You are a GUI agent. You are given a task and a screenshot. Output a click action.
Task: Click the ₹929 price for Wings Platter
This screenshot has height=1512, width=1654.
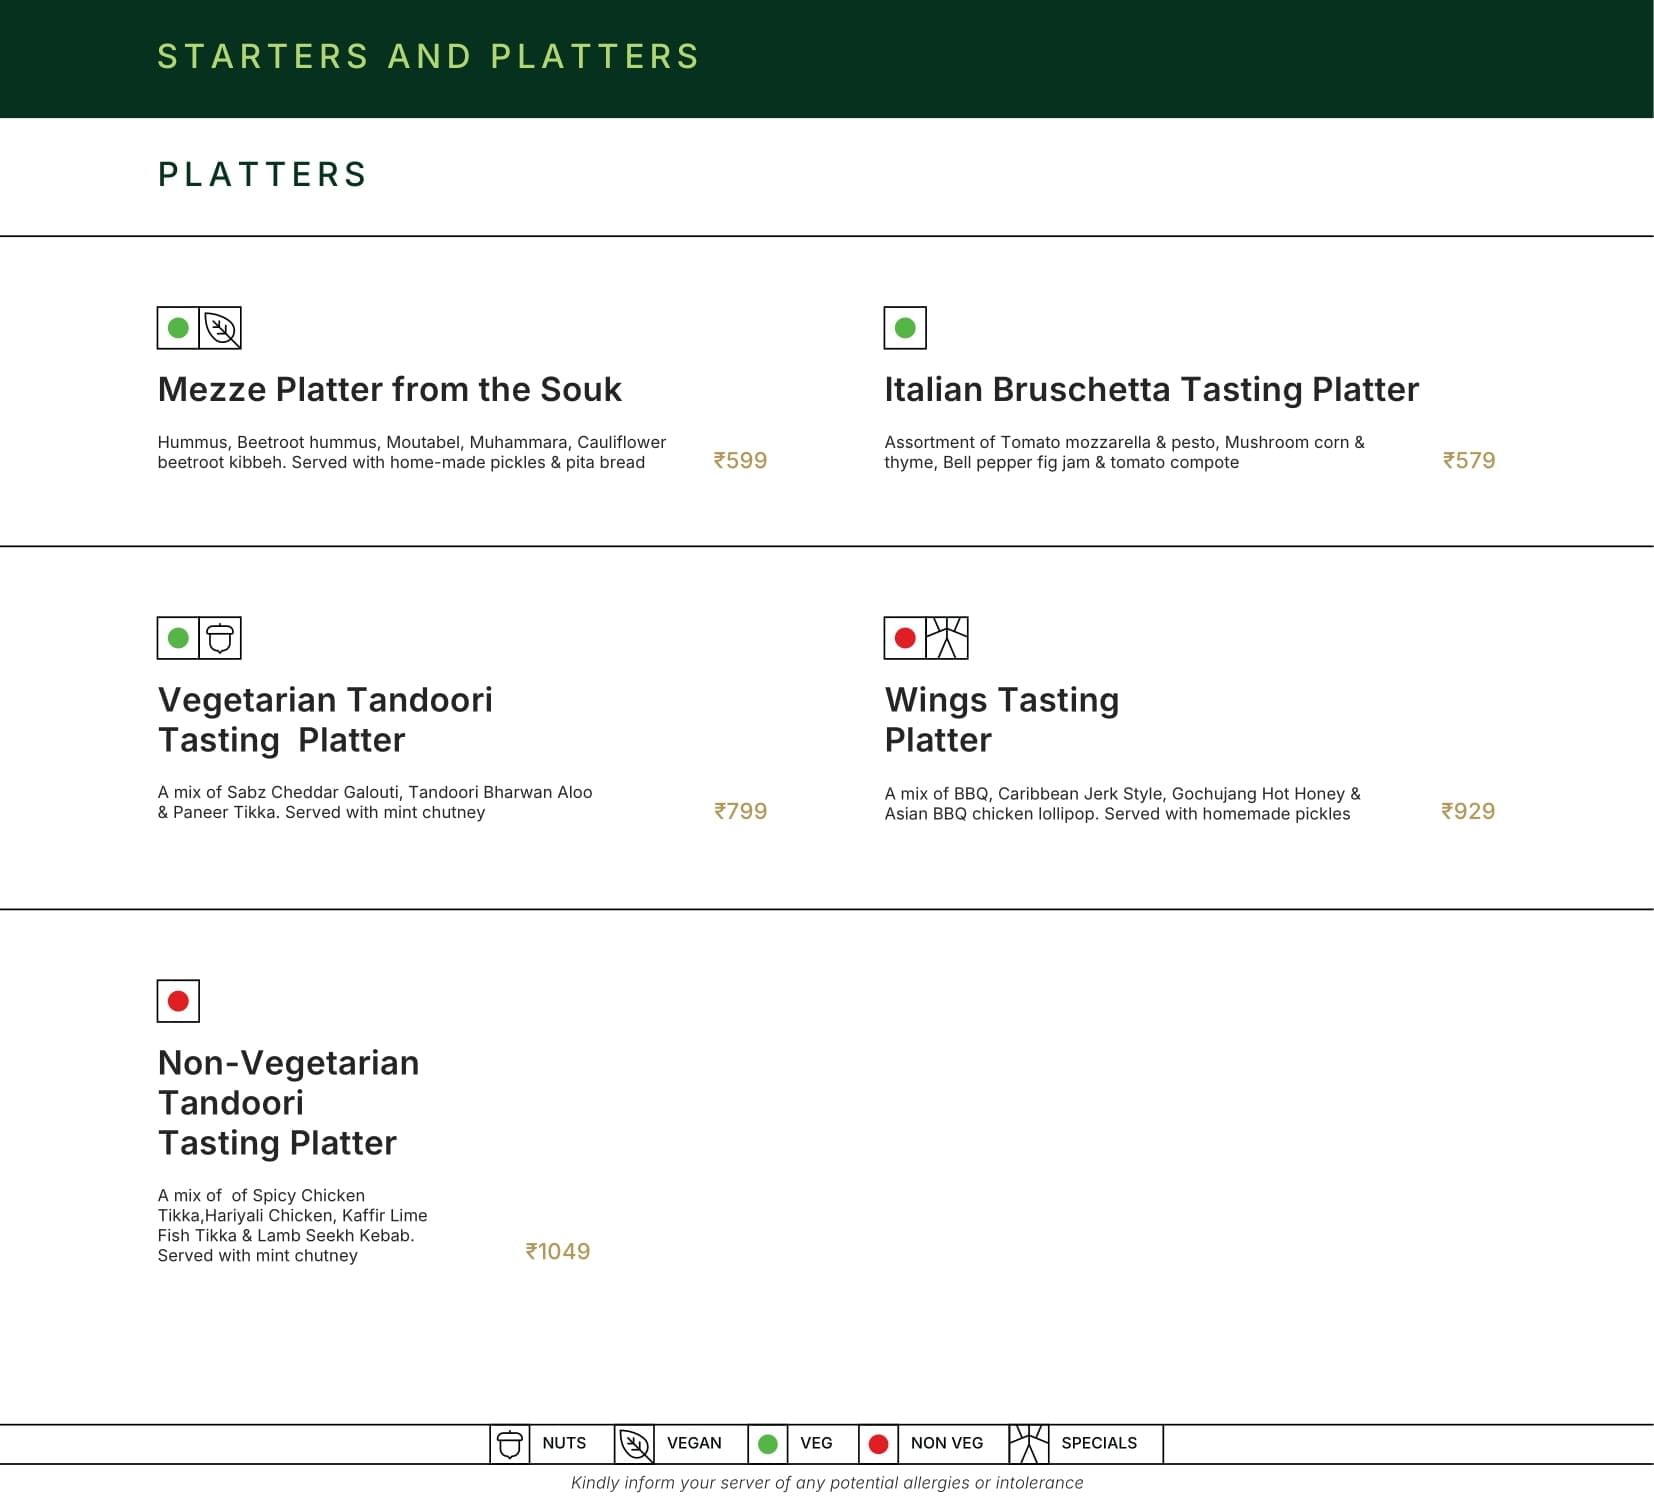(1468, 811)
